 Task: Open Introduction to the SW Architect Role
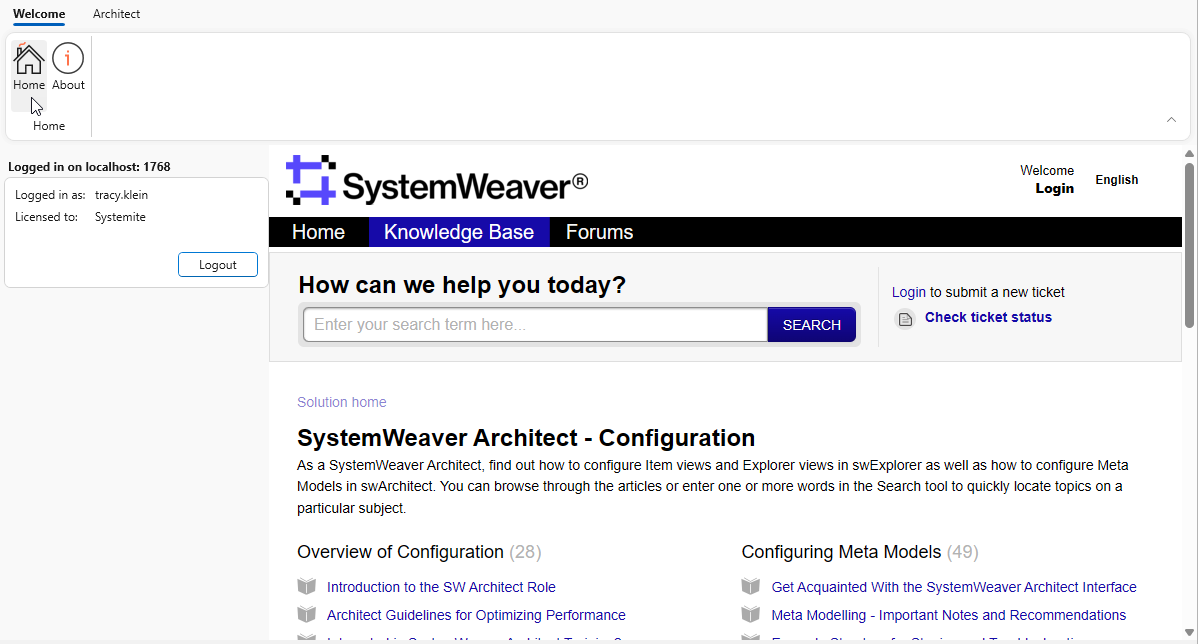click(x=441, y=587)
